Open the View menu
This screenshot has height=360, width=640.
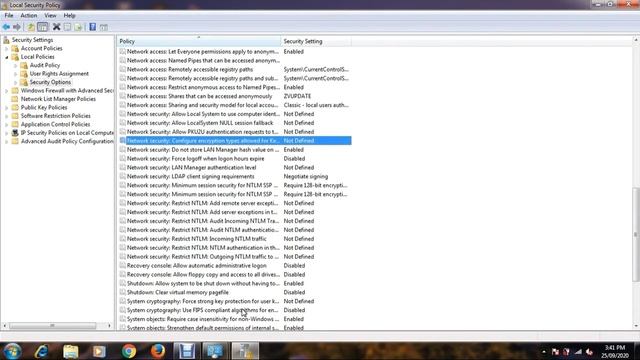[50, 16]
